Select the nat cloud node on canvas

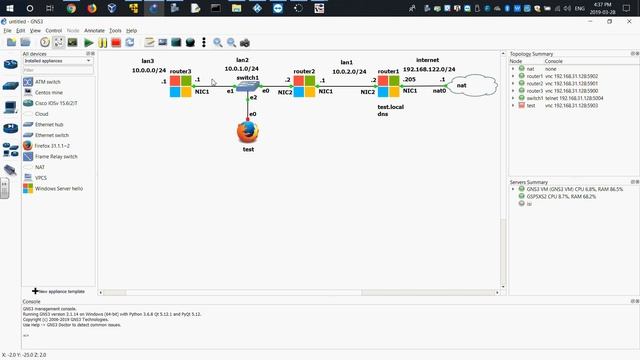tap(473, 85)
